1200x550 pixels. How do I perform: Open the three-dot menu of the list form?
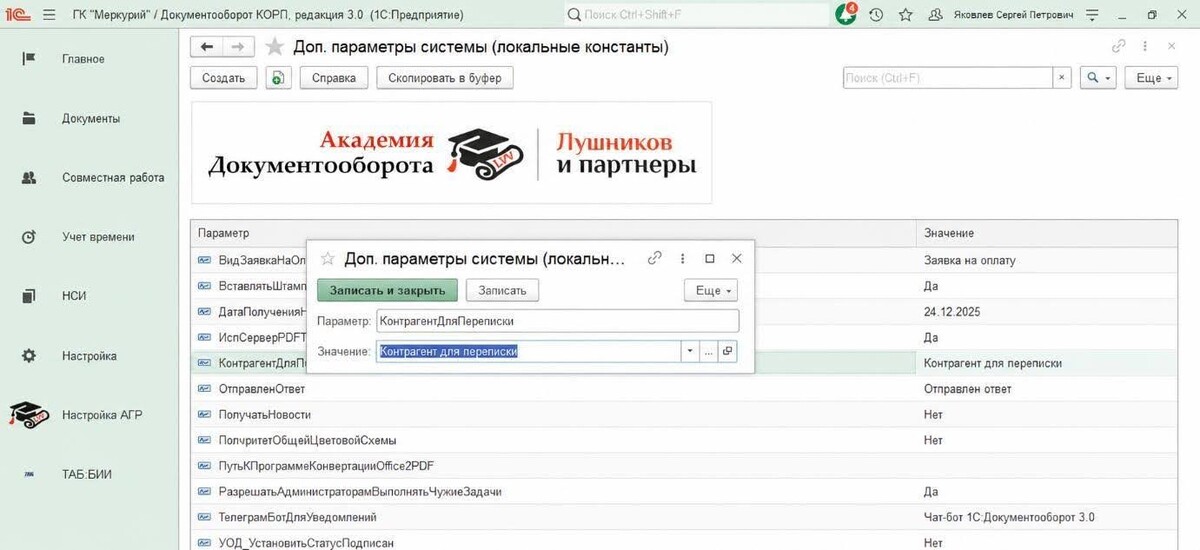click(1145, 46)
